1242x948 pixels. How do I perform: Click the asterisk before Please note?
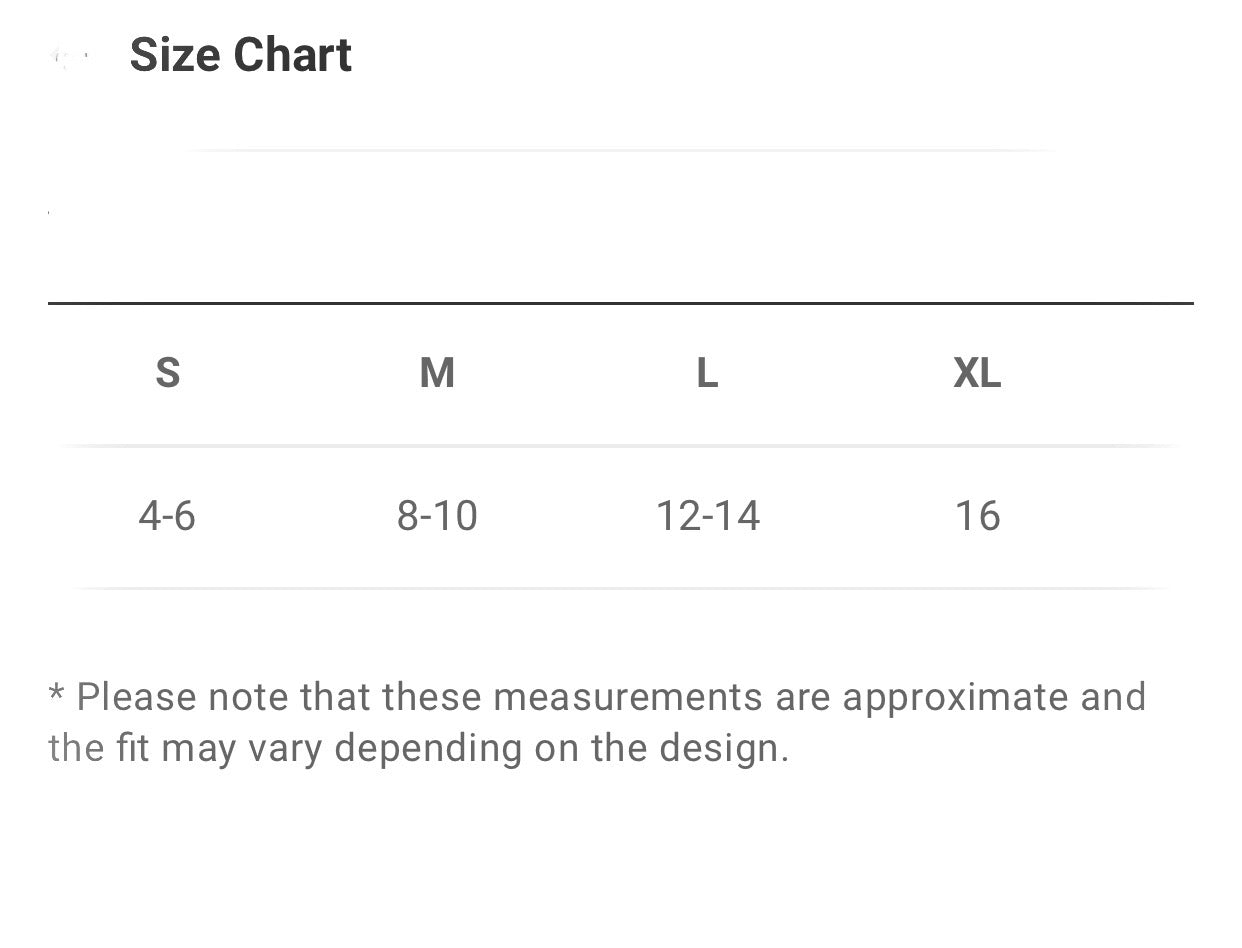pos(56,691)
